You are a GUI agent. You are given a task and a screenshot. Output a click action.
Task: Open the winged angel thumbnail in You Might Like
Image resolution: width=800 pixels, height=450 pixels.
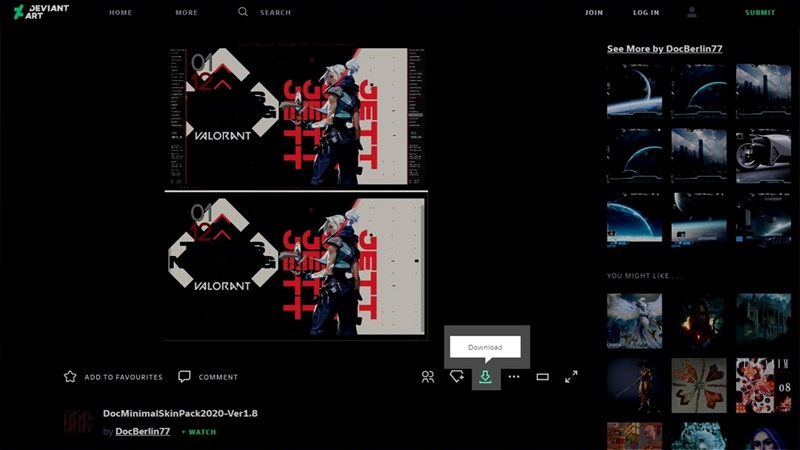coord(634,321)
